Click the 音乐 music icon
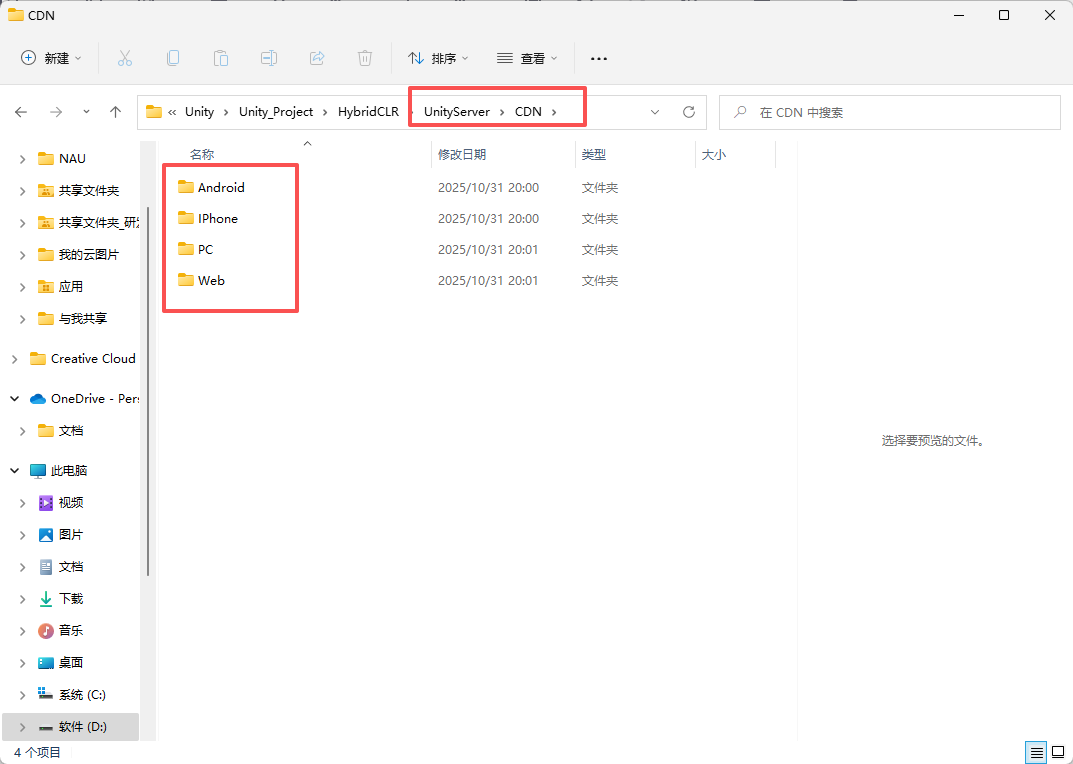The height and width of the screenshot is (764, 1073). tap(46, 631)
